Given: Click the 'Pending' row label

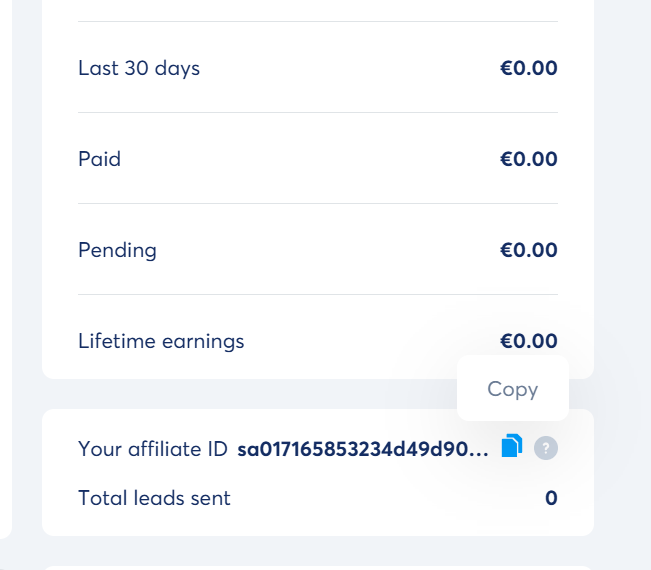Looking at the screenshot, I should [117, 250].
